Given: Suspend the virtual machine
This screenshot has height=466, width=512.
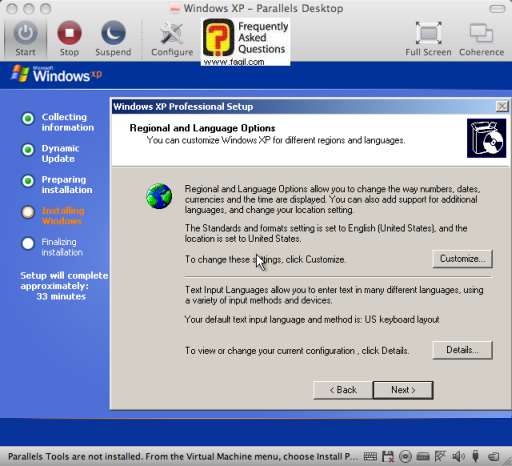Looking at the screenshot, I should pos(113,33).
